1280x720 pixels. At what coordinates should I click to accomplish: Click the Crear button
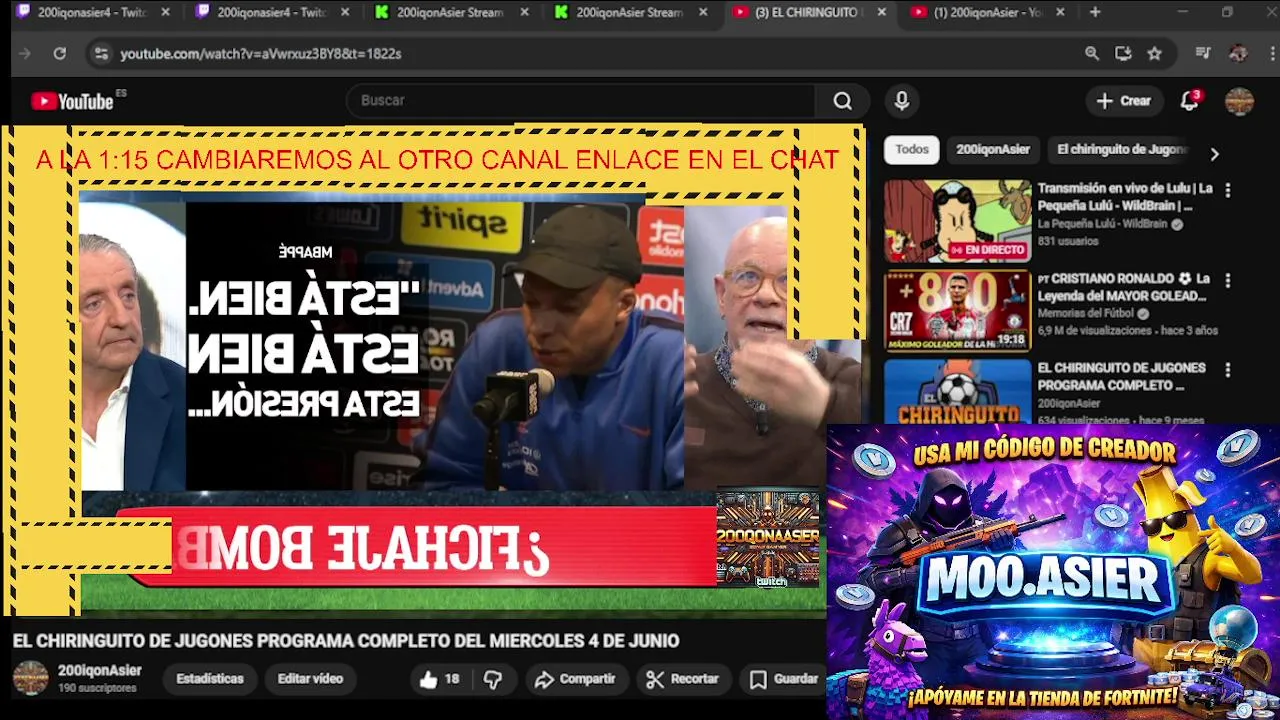coord(1124,101)
